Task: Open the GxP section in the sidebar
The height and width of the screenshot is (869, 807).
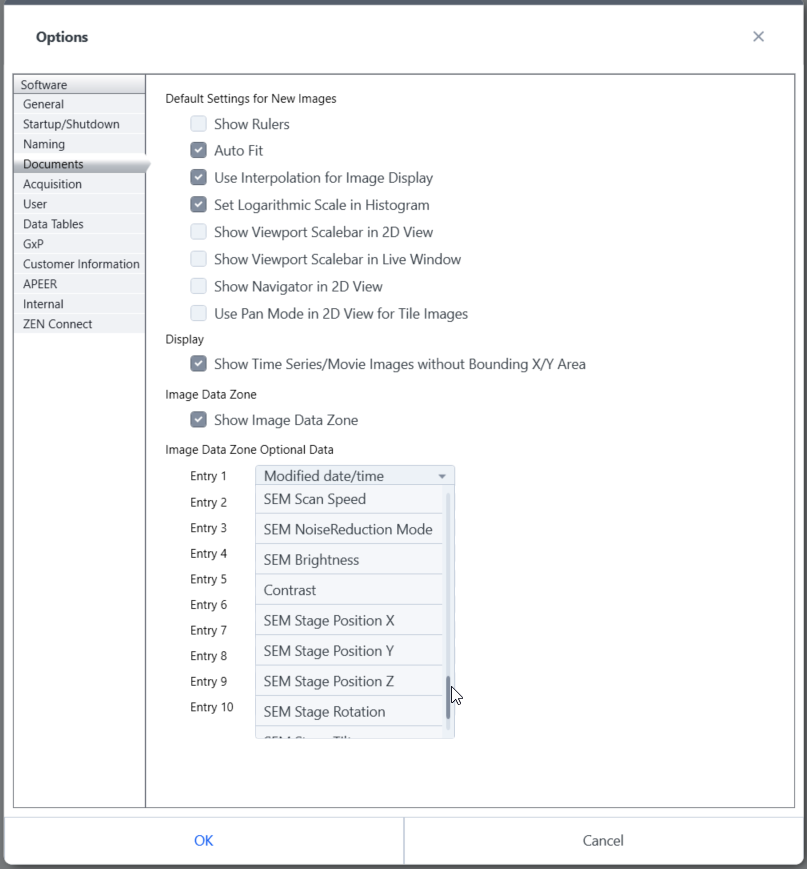Action: (x=33, y=244)
